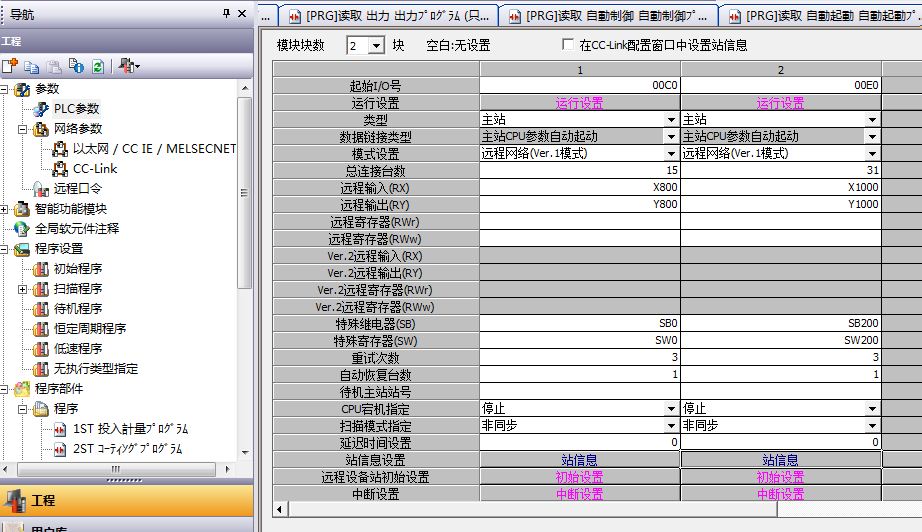Click the Refresh icon in navigation toolbar
This screenshot has width=922, height=532.
tap(97, 66)
